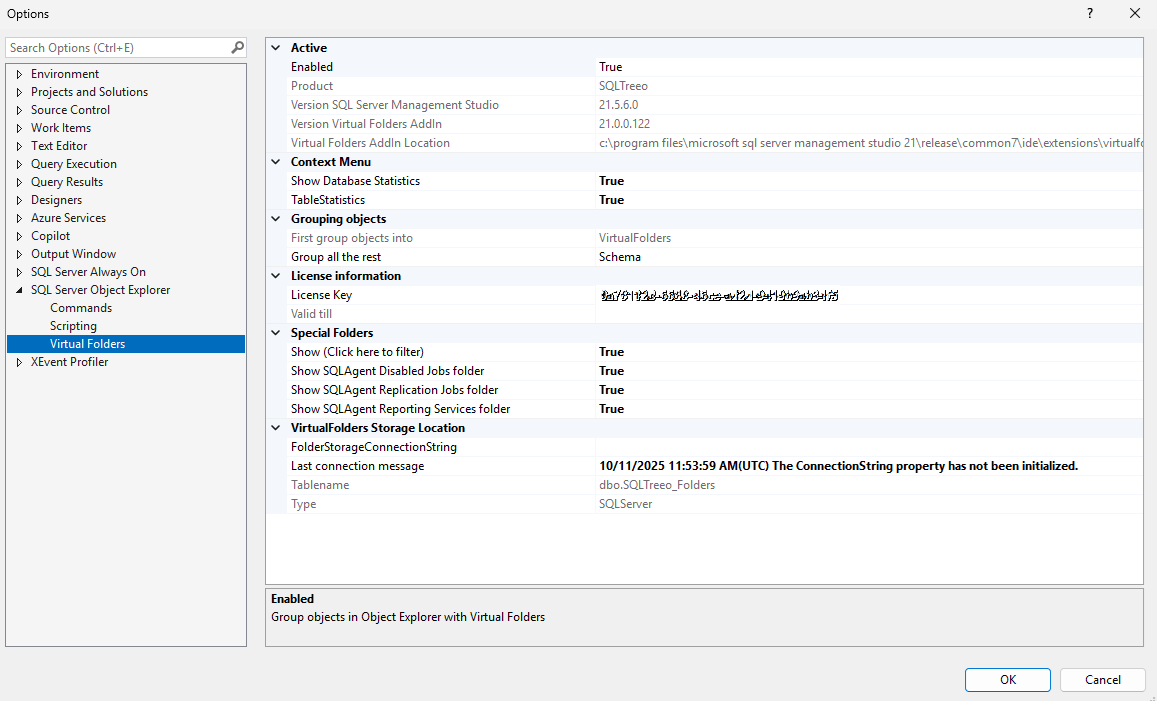
Task: Open the help question mark icon
Action: tap(1090, 13)
